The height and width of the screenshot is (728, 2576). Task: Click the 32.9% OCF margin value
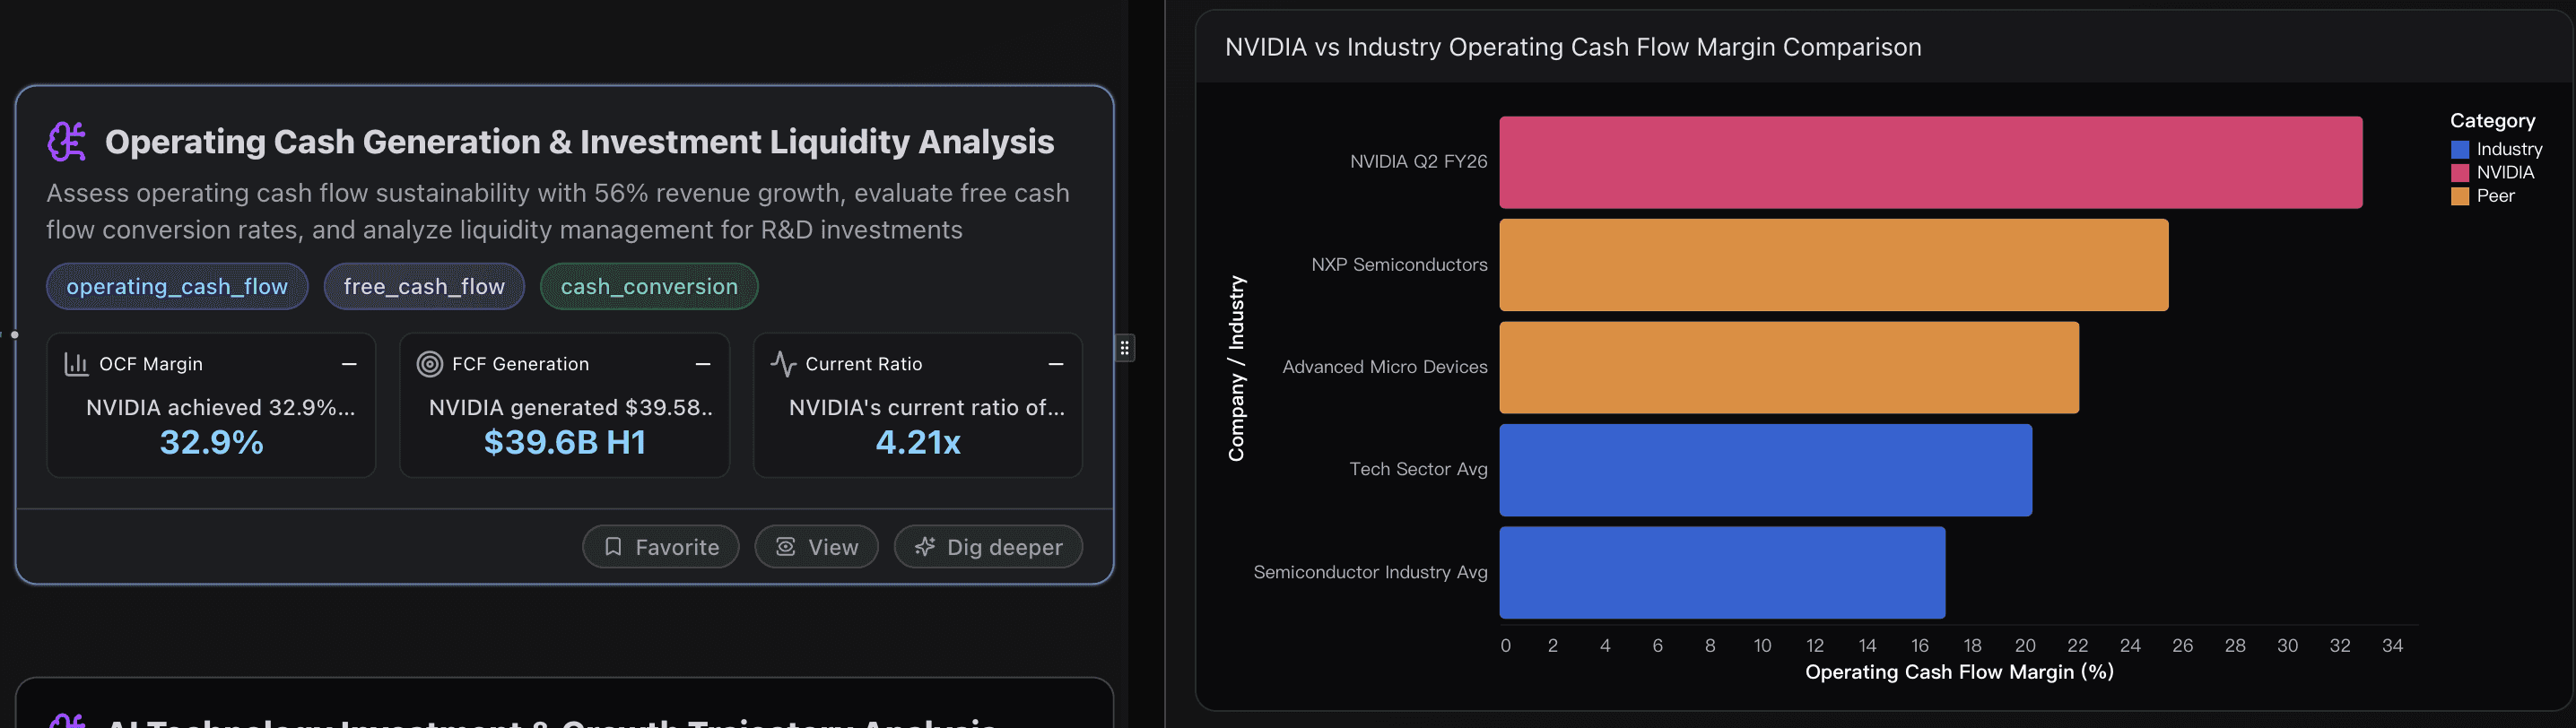click(x=212, y=442)
